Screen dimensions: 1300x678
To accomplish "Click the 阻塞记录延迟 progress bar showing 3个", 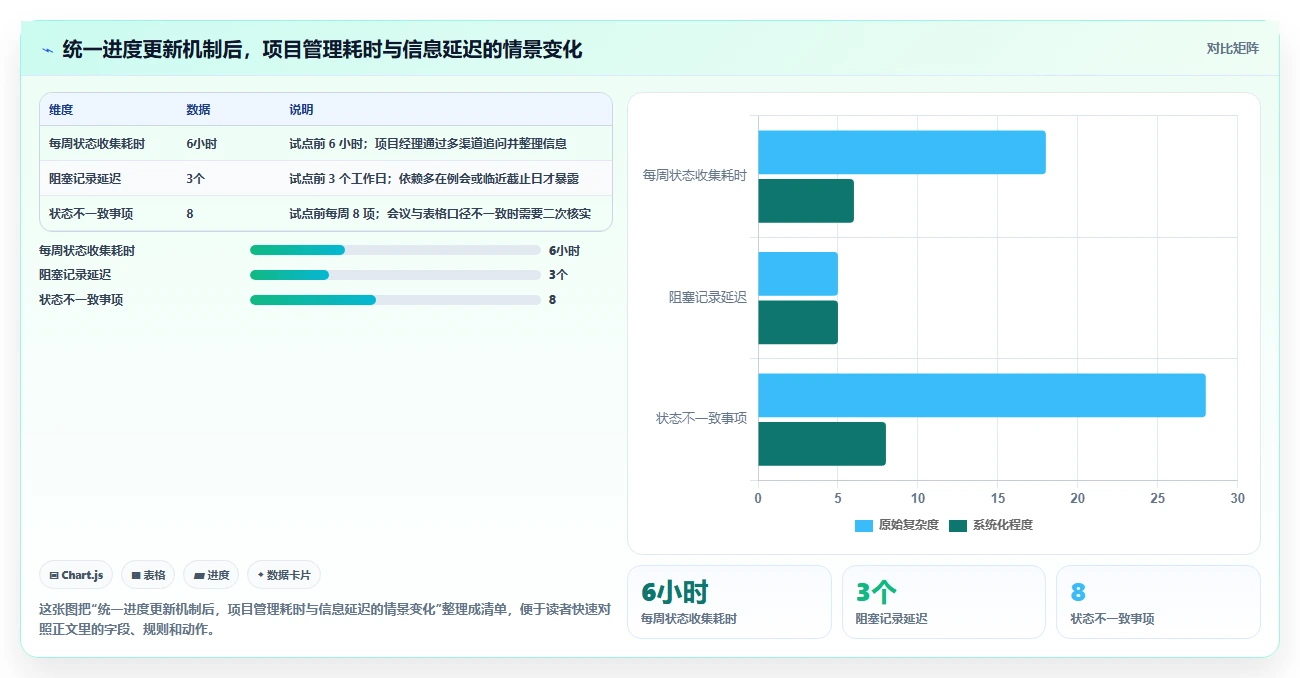I will [x=395, y=275].
